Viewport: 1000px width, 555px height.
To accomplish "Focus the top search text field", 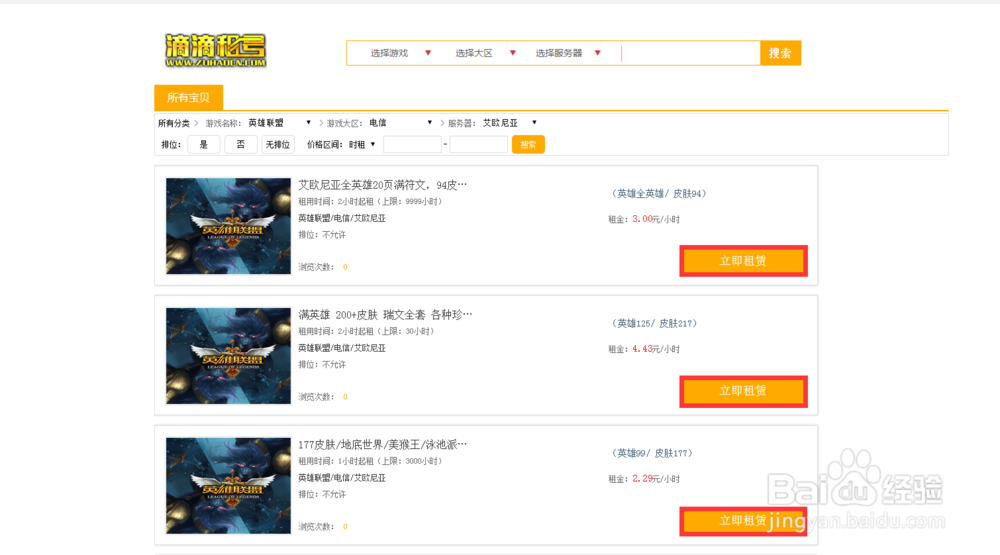I will [x=691, y=53].
